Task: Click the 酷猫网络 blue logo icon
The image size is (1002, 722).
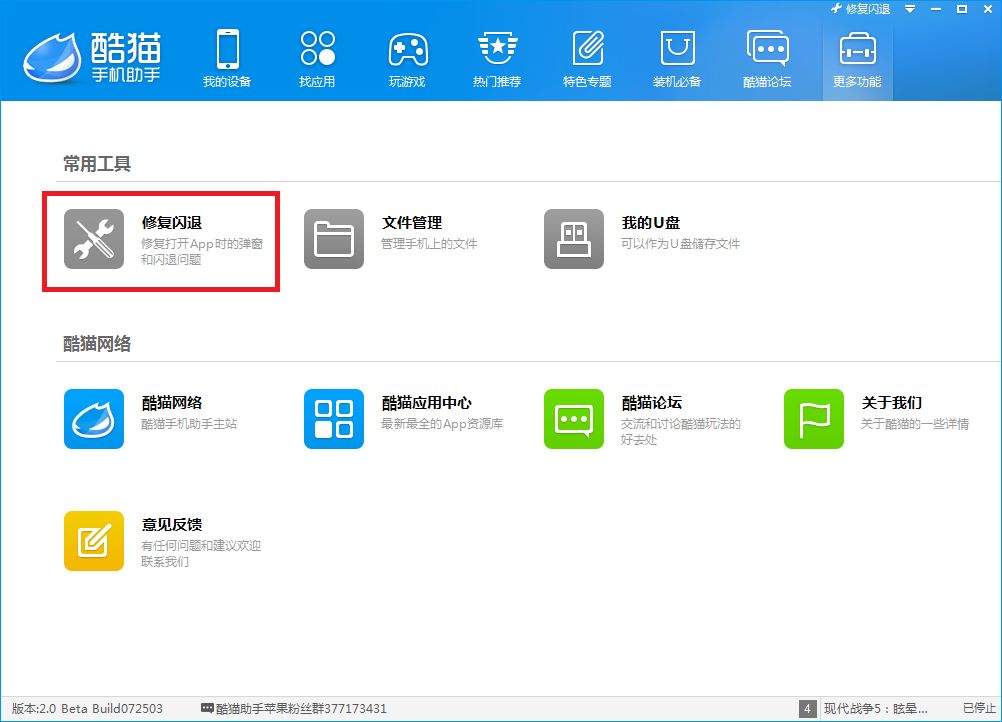Action: tap(94, 419)
